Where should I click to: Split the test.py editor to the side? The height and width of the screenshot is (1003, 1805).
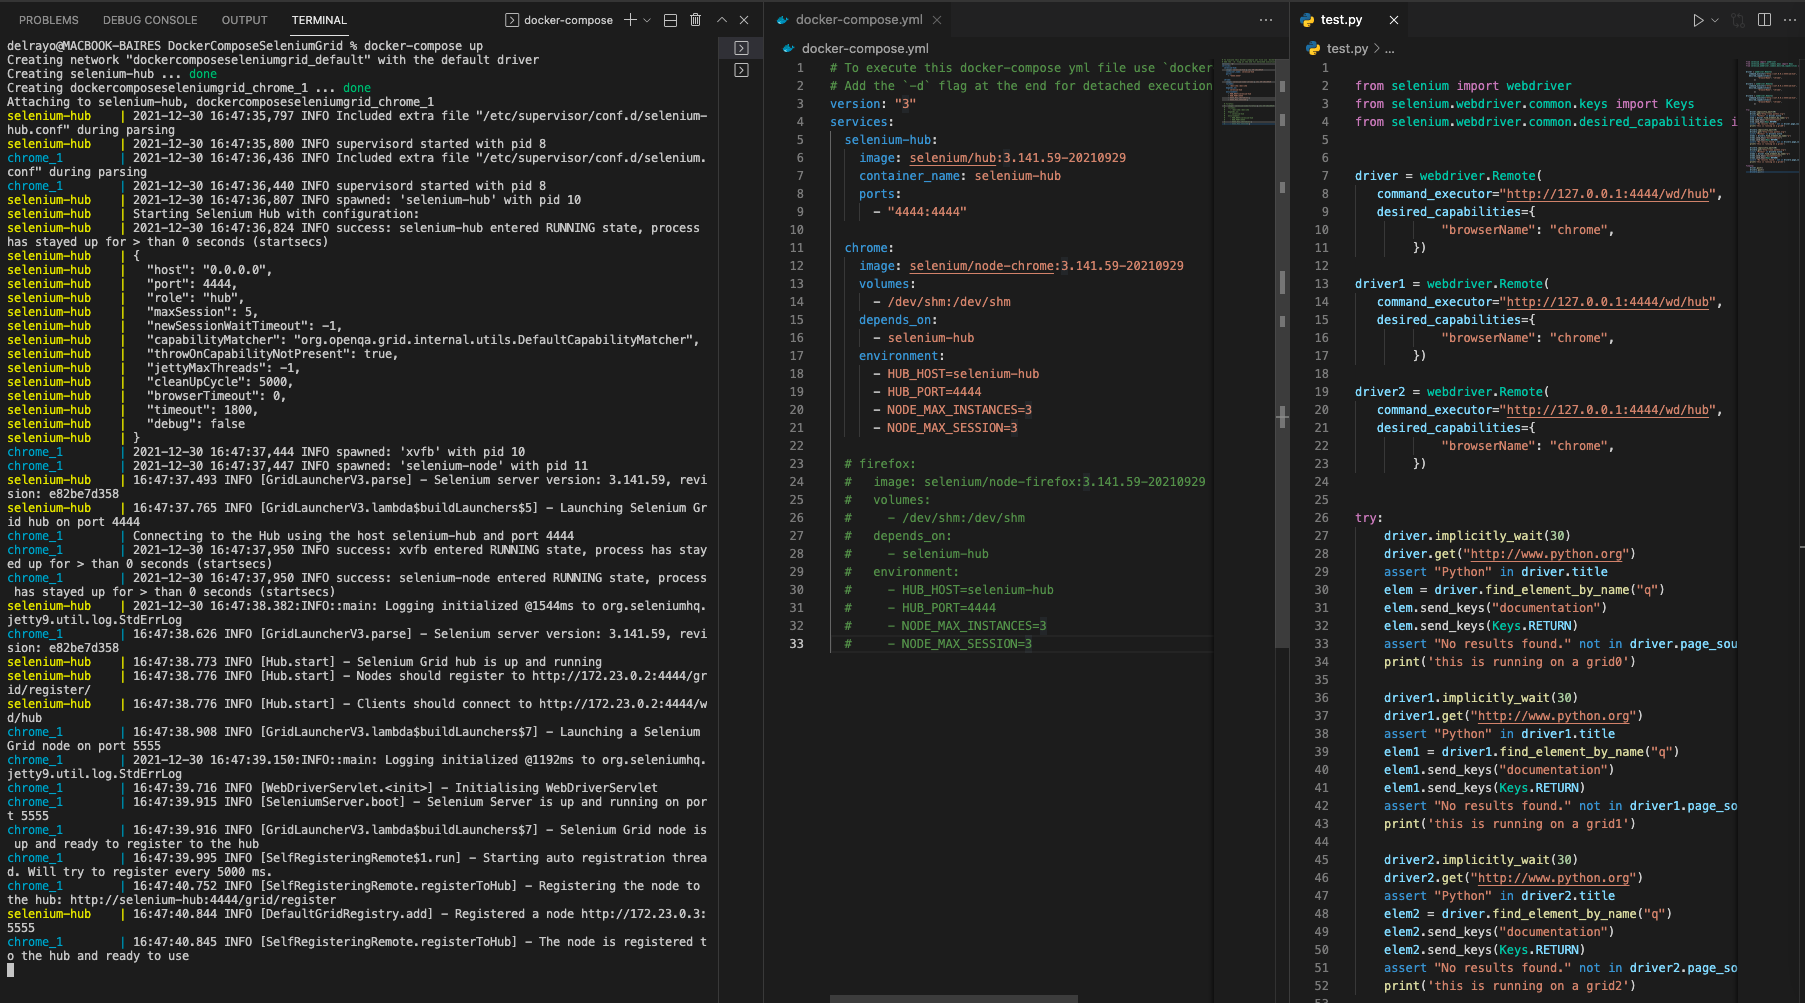pos(1763,19)
